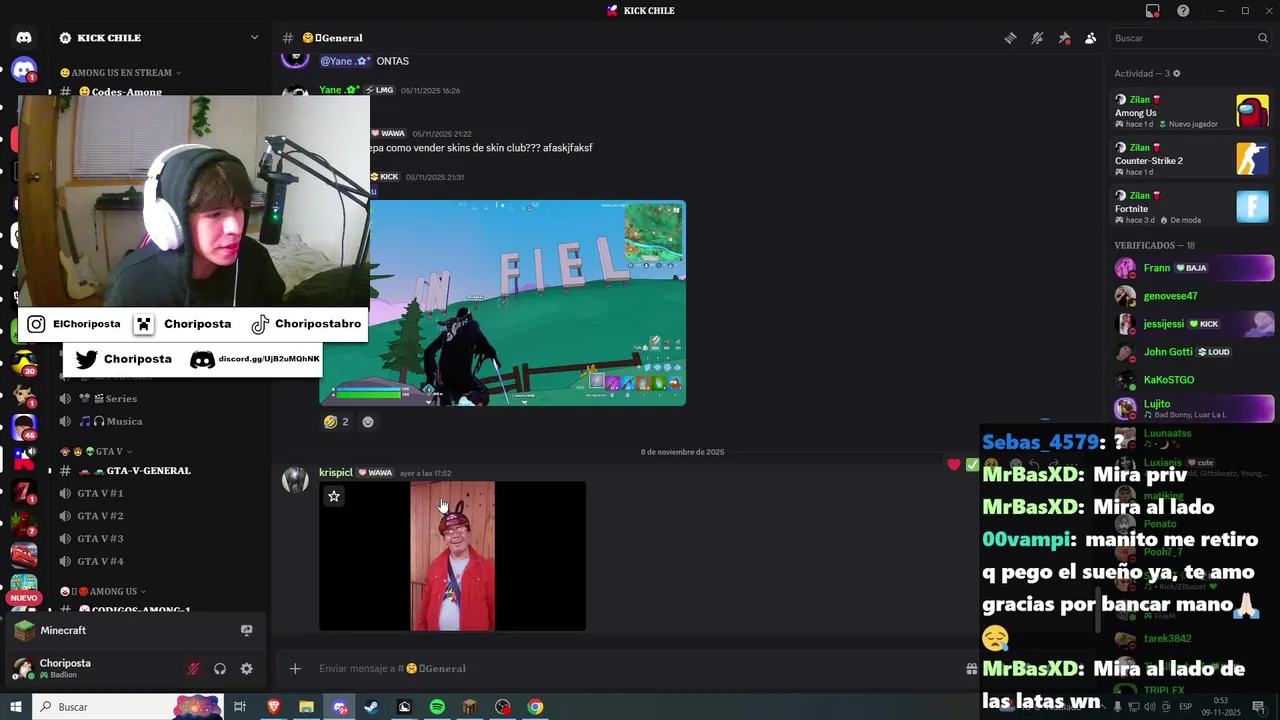Open Windows Start menu

point(16,707)
